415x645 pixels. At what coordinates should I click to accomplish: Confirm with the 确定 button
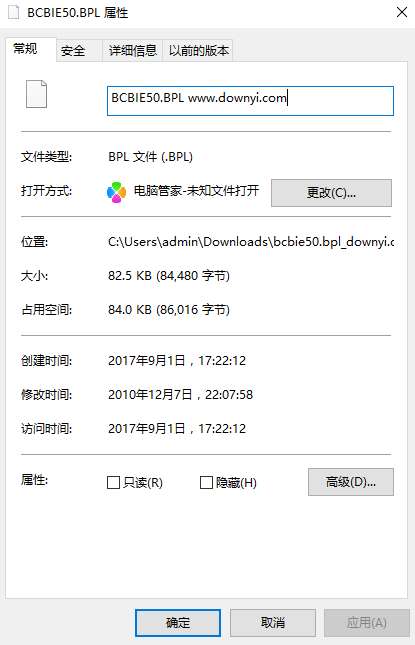coord(178,623)
